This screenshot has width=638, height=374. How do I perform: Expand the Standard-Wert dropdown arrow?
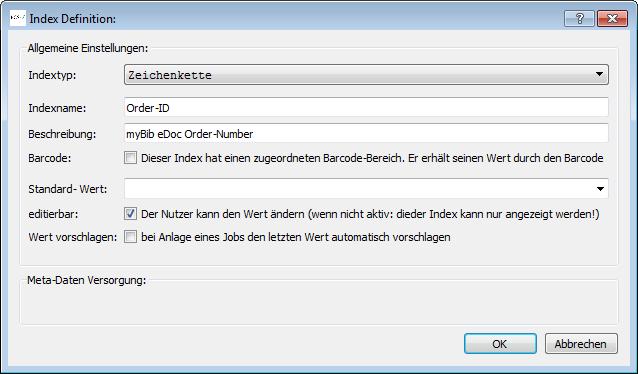(x=600, y=189)
